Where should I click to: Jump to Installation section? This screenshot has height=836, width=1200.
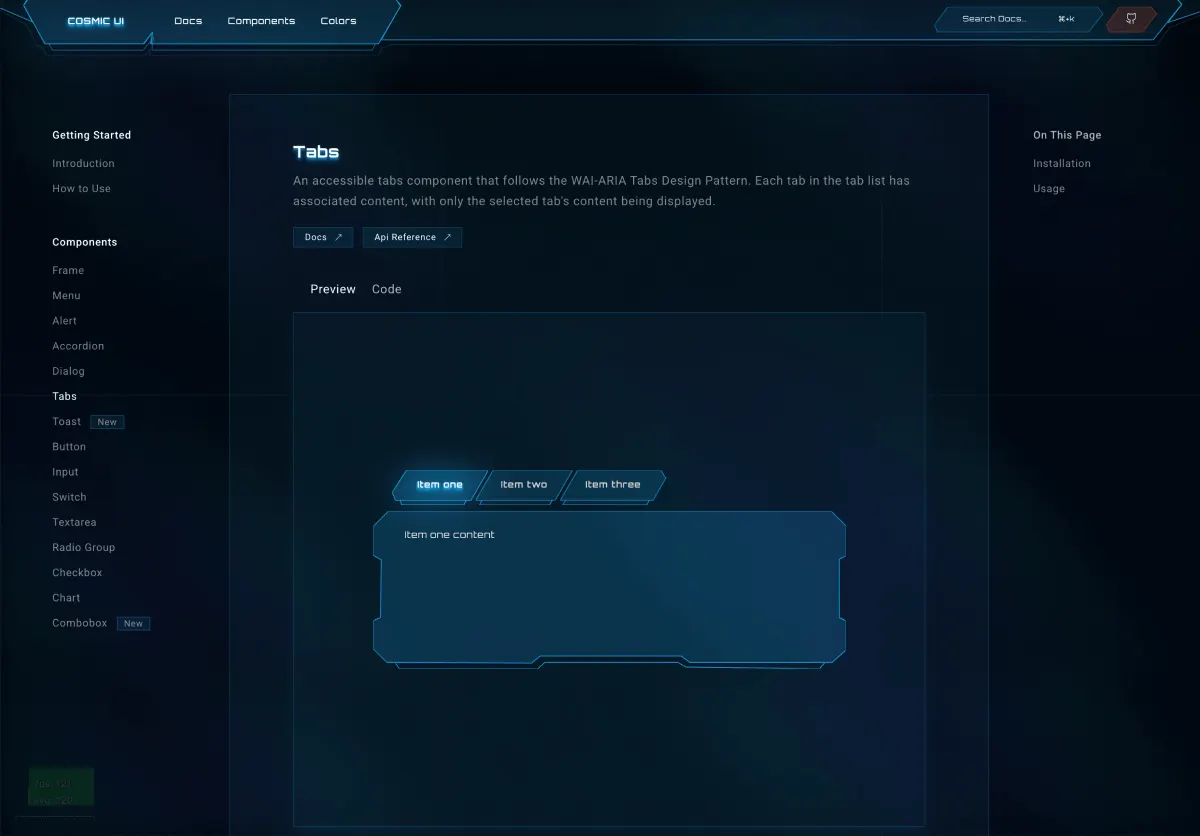1061,163
